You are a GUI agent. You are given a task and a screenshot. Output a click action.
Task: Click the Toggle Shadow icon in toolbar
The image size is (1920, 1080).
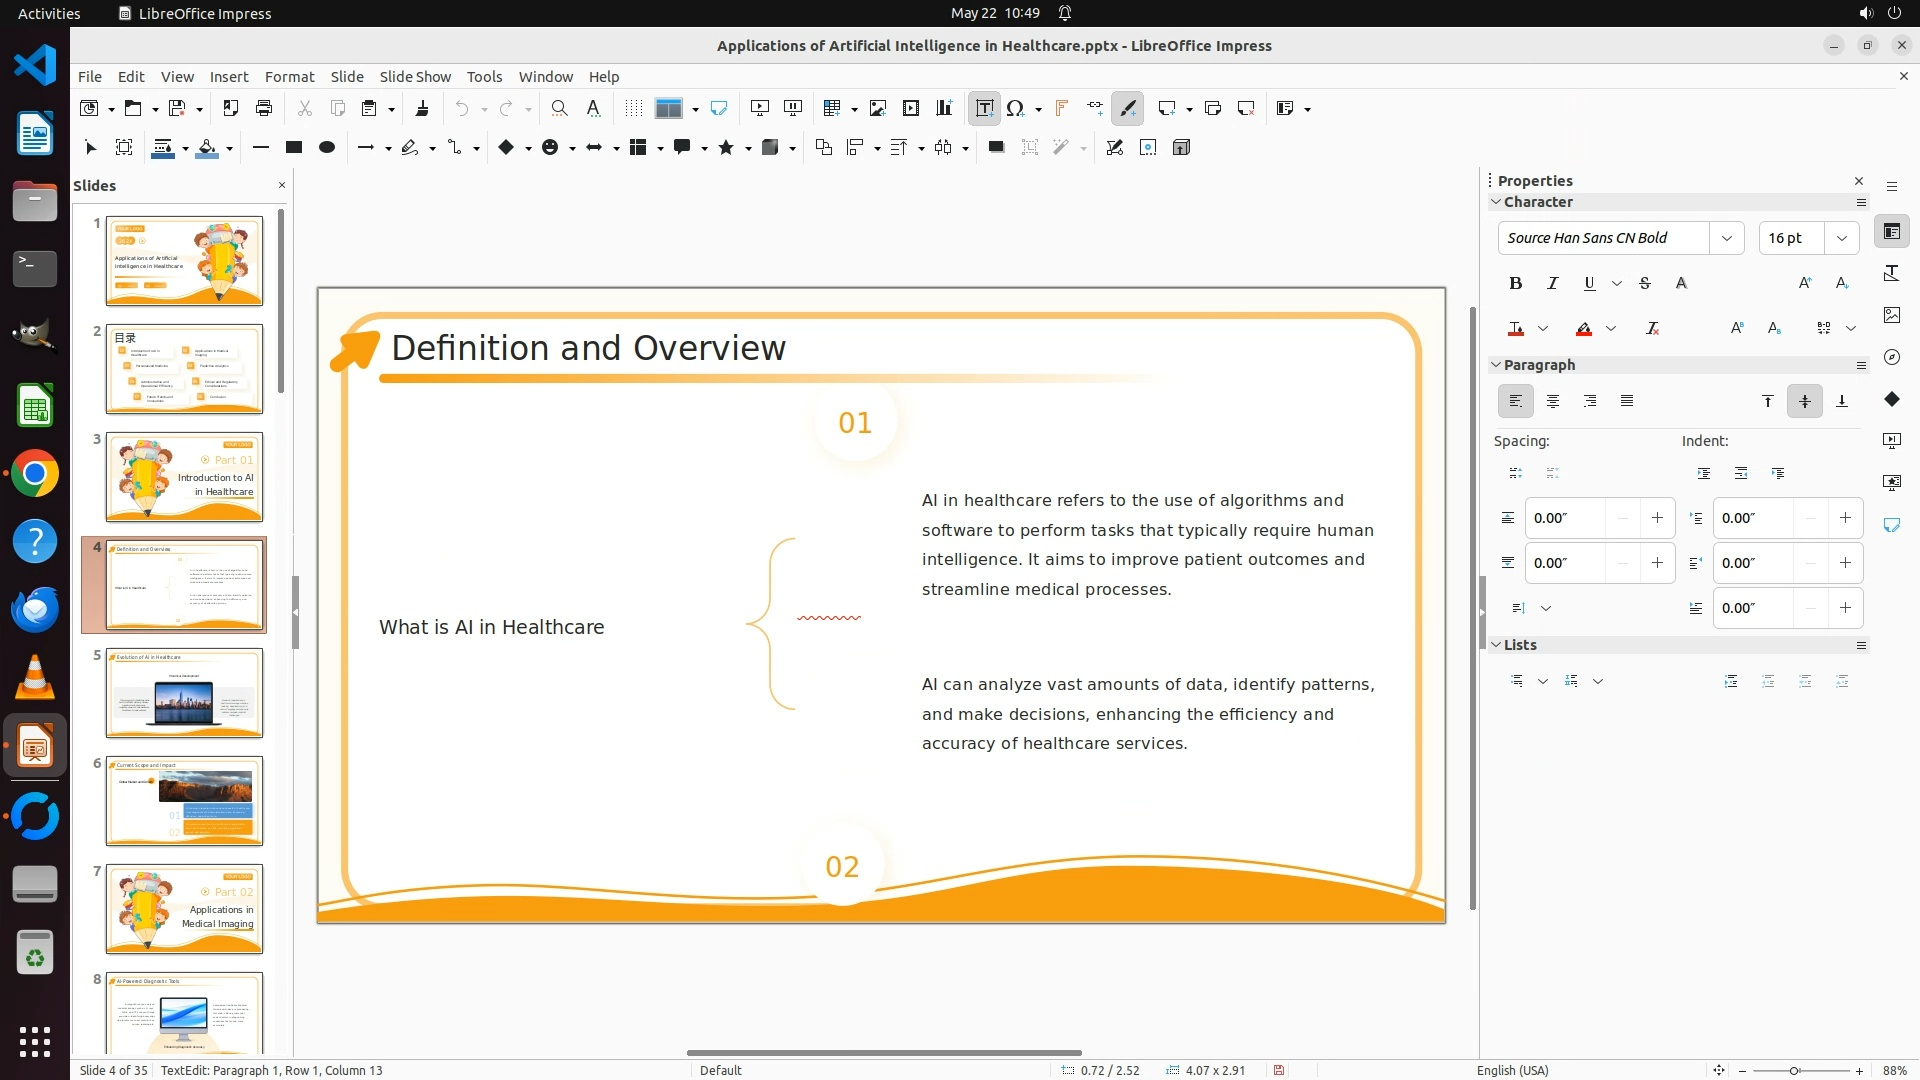tap(996, 148)
